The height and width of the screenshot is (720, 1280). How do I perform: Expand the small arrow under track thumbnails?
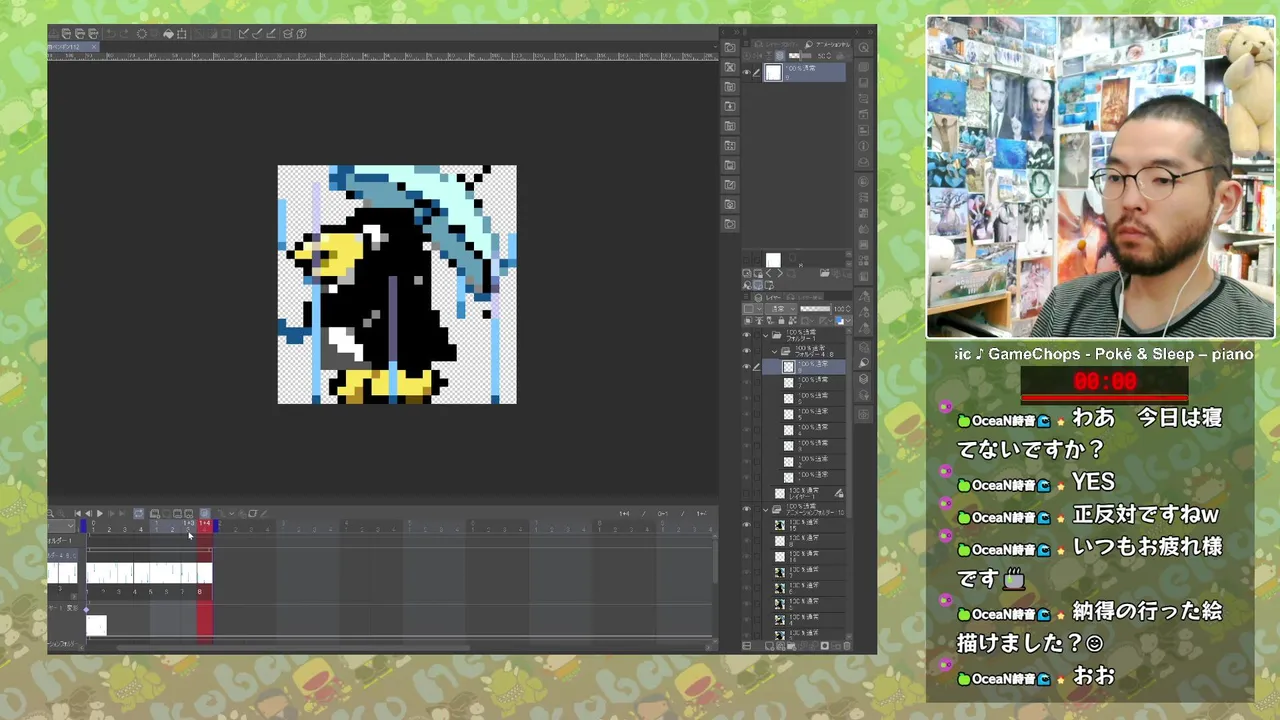[74, 597]
